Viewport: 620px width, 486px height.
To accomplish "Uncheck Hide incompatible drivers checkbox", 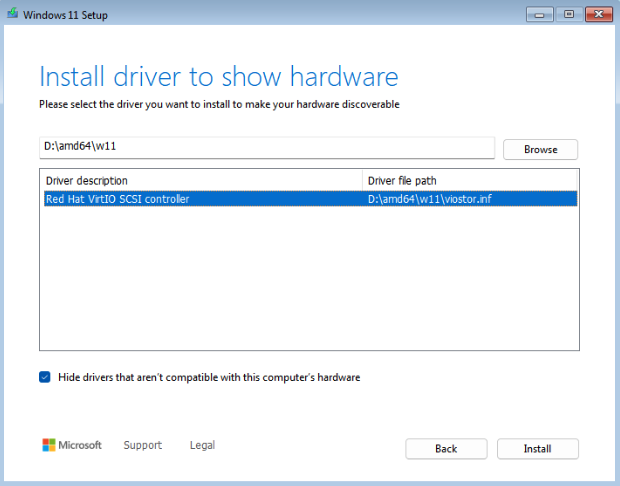I will pyautogui.click(x=45, y=377).
